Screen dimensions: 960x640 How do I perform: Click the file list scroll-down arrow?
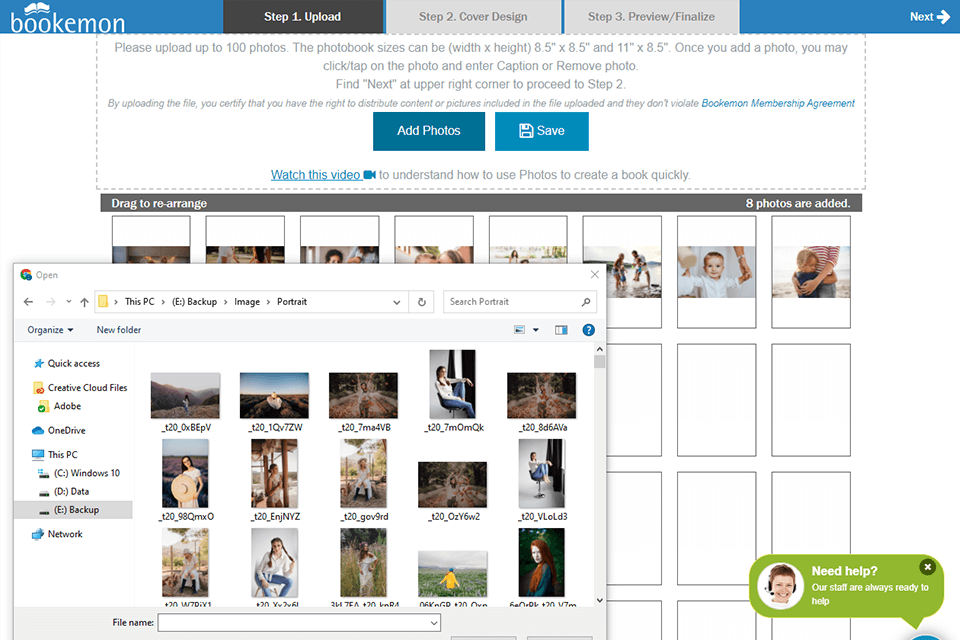599,600
